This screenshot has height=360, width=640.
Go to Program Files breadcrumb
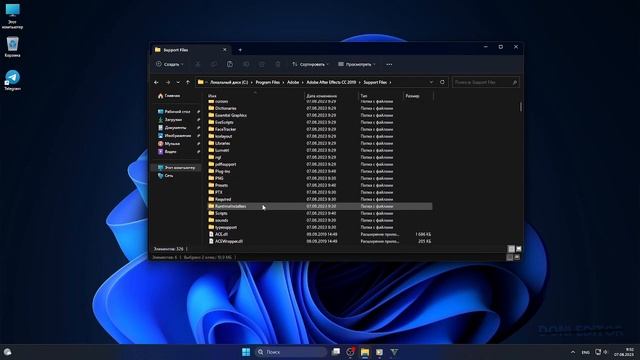click(268, 82)
